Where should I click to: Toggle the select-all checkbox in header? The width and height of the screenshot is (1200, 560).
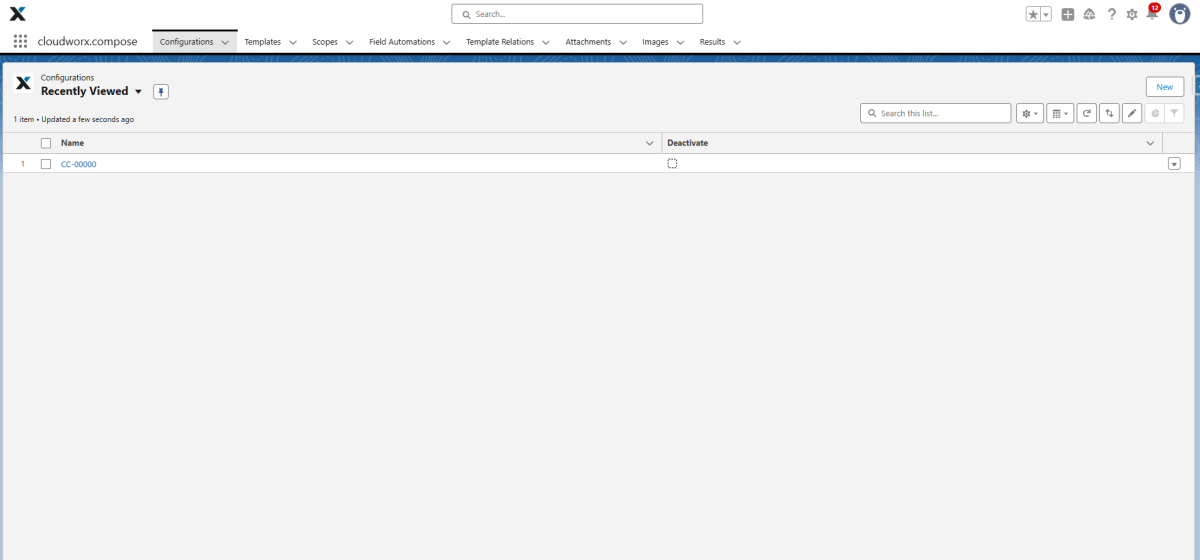[46, 143]
